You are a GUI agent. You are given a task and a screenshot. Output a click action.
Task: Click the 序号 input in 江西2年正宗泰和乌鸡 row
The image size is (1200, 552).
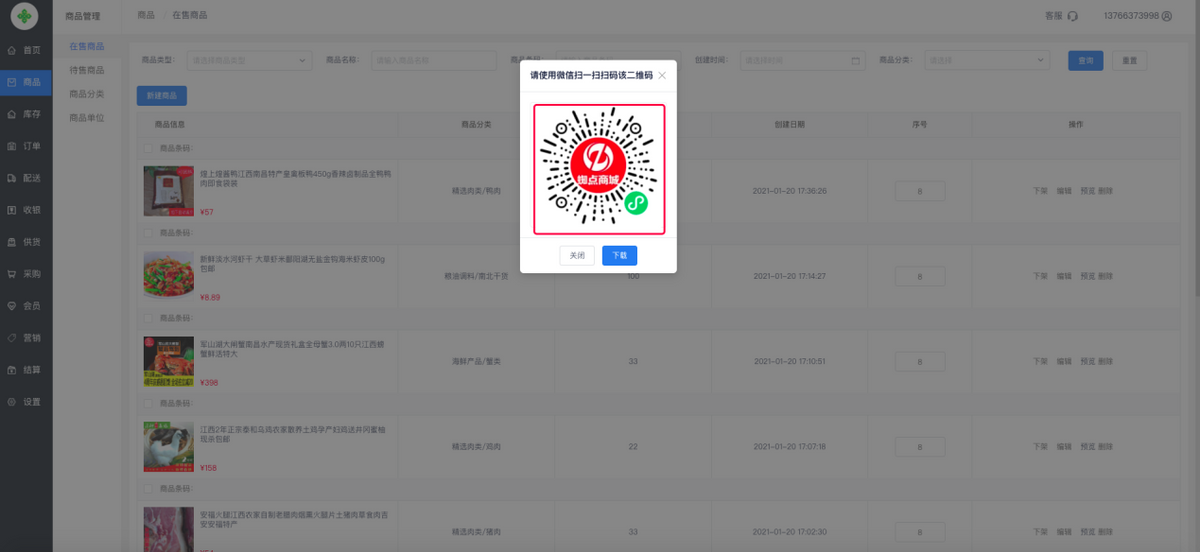[920, 446]
